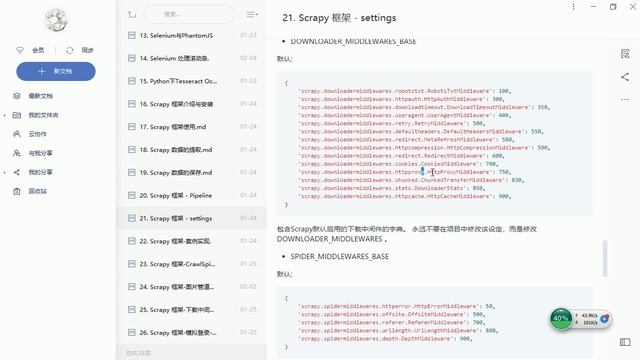Open note 23. Scrapy 框架-CrawlSpi...
Viewport: 640px width, 360px height.
[x=191, y=264]
